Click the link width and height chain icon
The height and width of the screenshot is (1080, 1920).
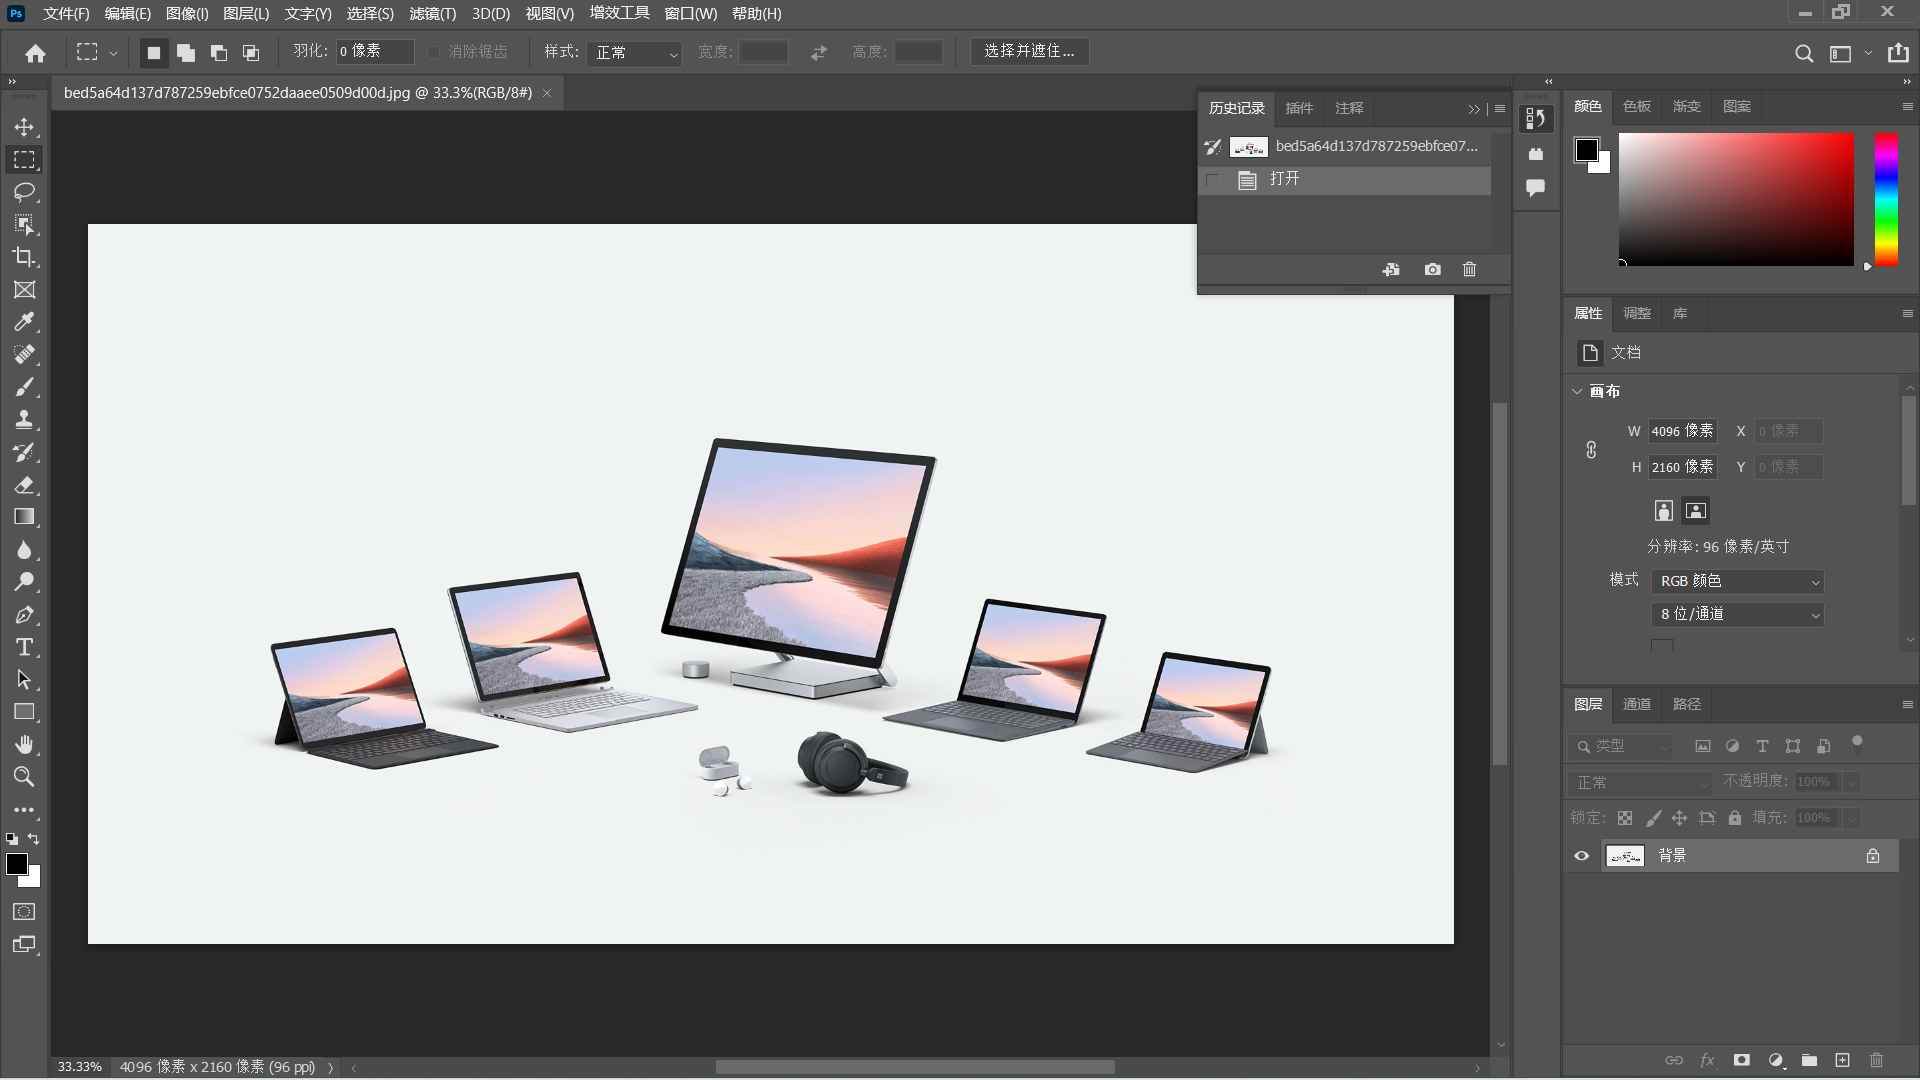pyautogui.click(x=1591, y=450)
